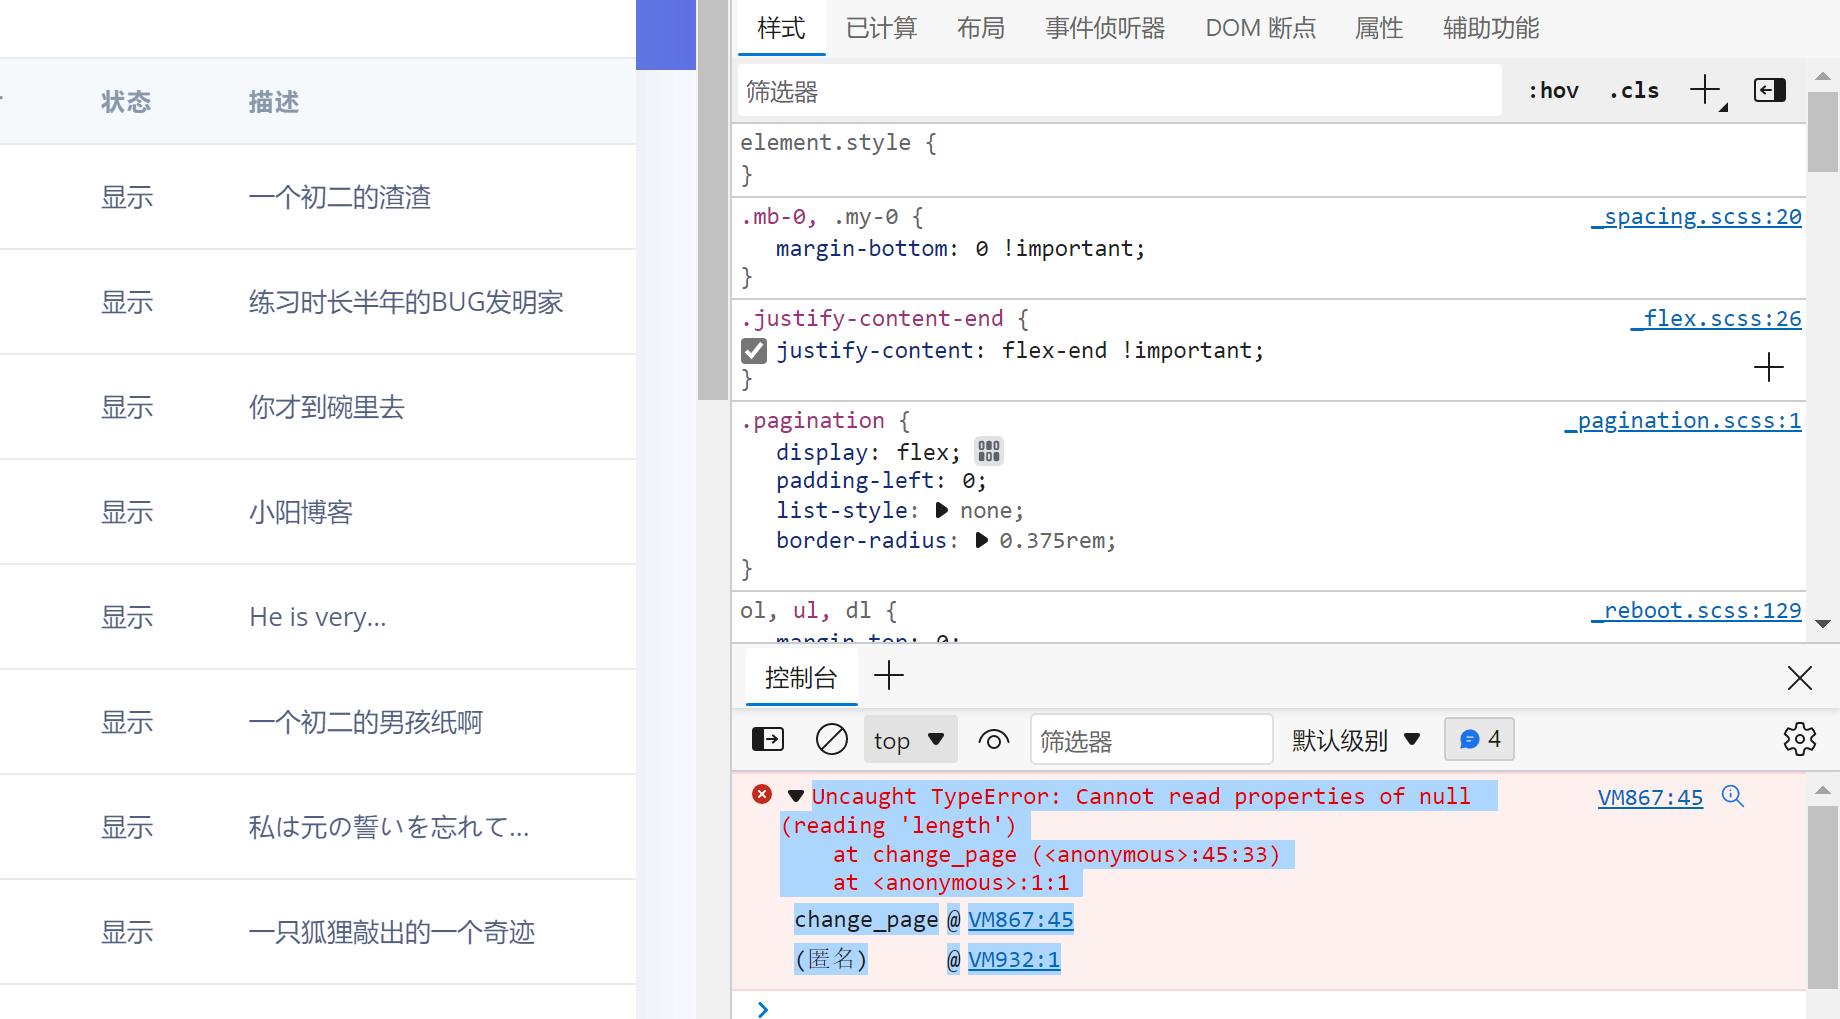Add a new style rule with plus button
The image size is (1840, 1019).
(x=1701, y=89)
